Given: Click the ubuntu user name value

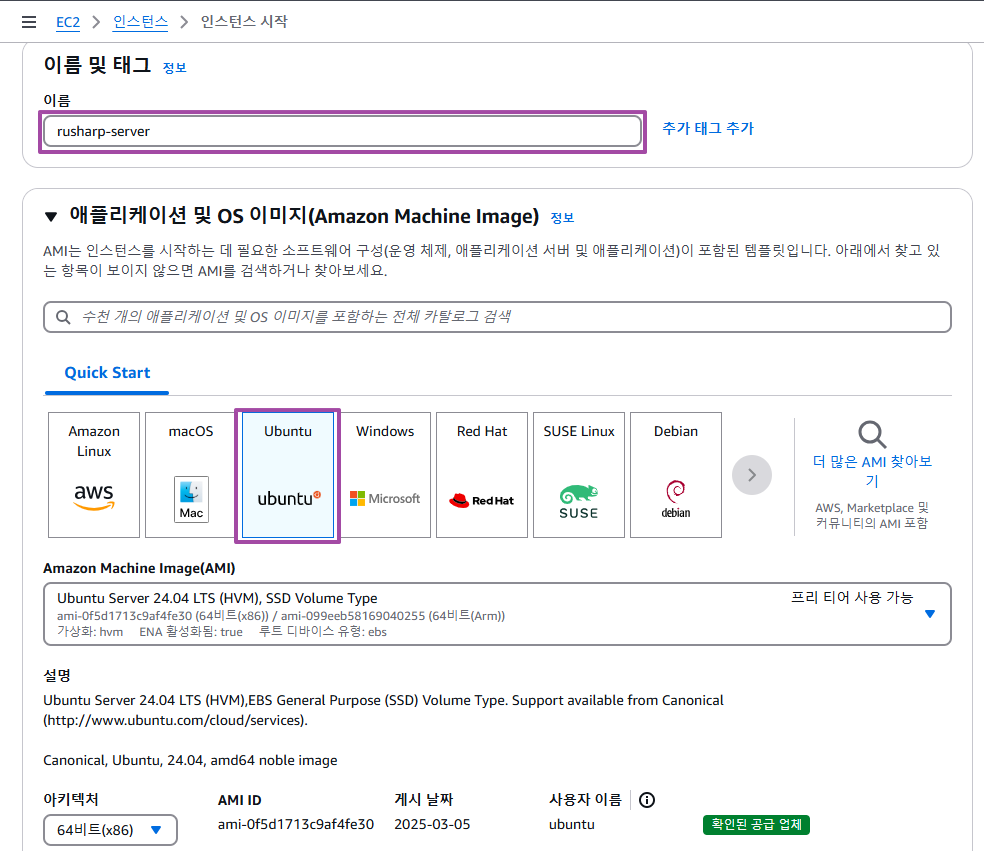Looking at the screenshot, I should pyautogui.click(x=572, y=824).
